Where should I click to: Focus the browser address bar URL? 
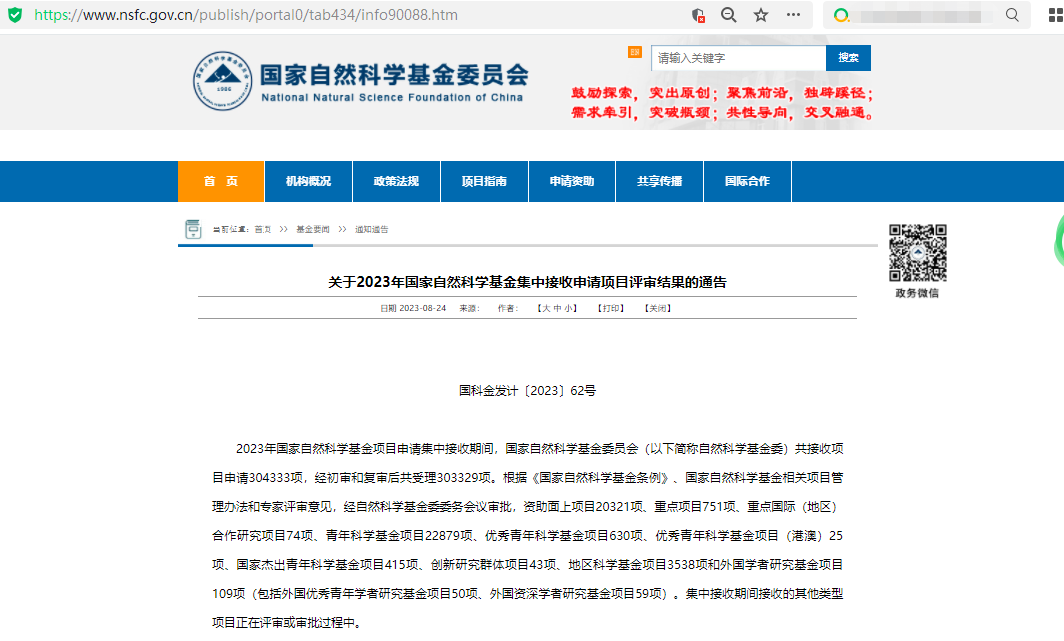pos(246,15)
